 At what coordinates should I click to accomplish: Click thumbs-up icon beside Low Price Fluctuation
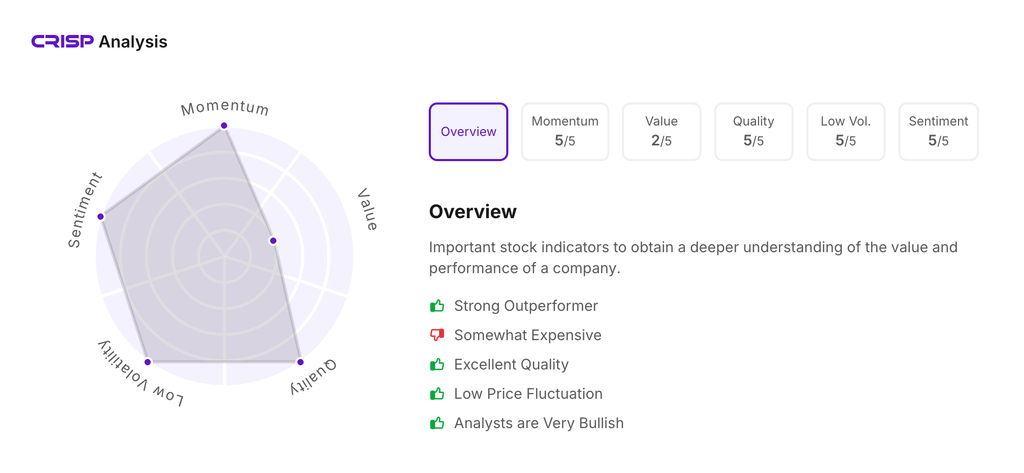pyautogui.click(x=437, y=394)
